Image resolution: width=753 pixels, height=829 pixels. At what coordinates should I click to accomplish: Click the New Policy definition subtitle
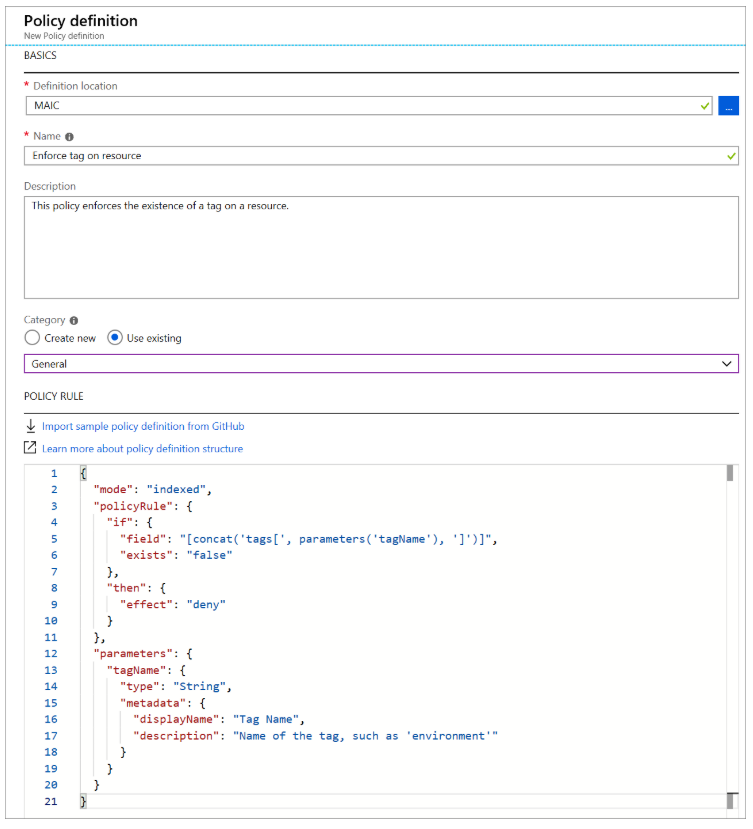coord(64,36)
